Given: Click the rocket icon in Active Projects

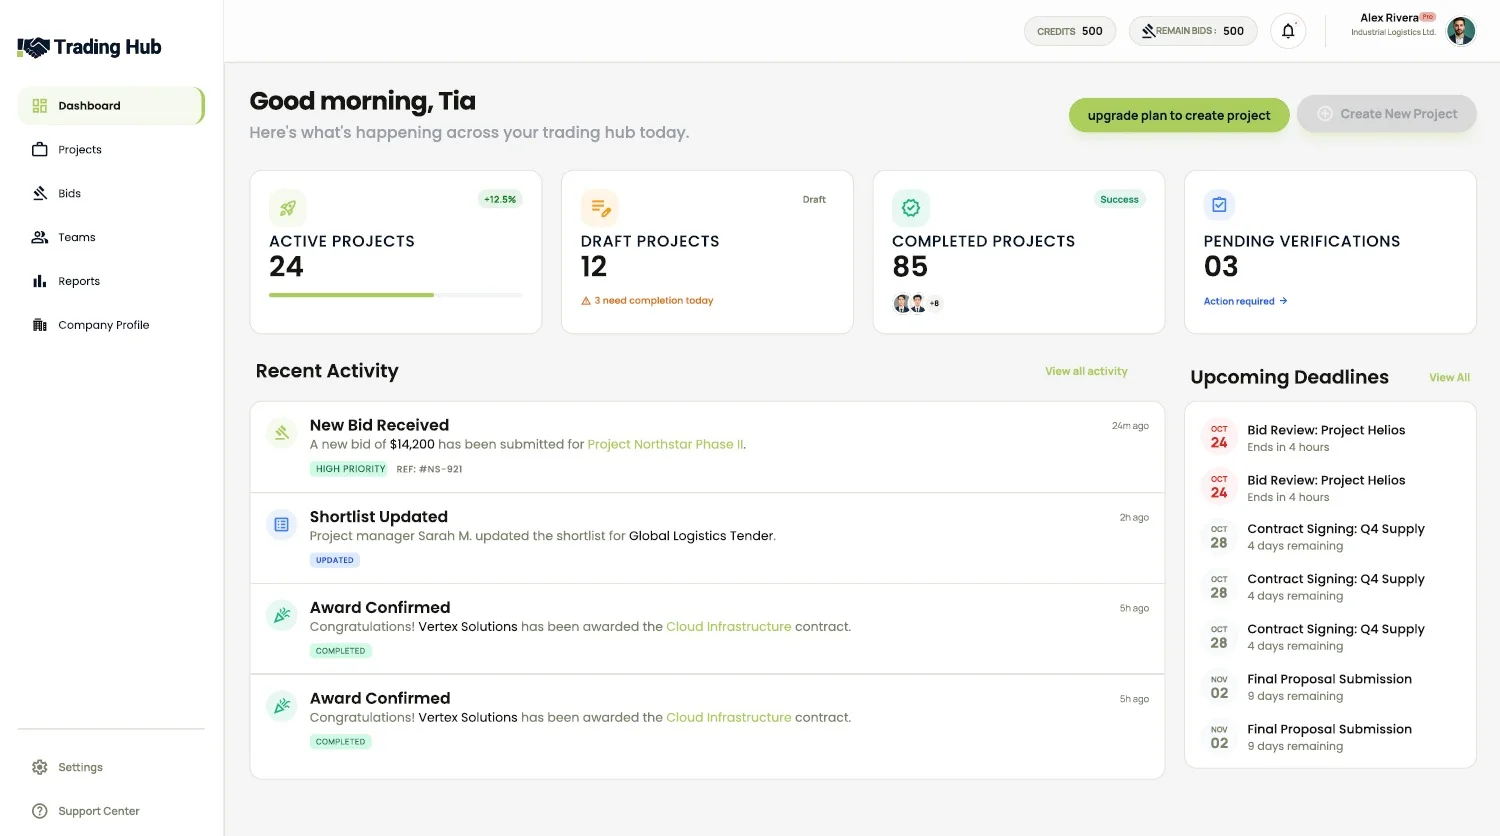Looking at the screenshot, I should (288, 208).
